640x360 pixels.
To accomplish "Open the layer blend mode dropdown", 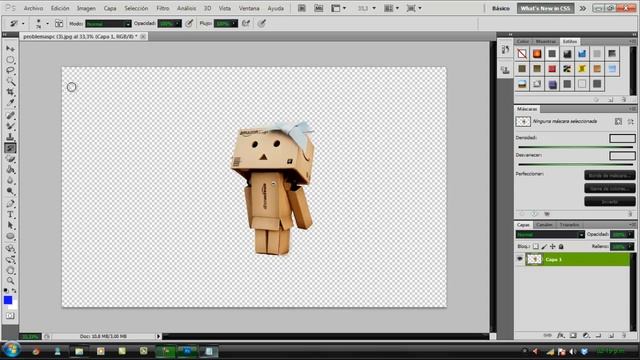I will pyautogui.click(x=550, y=235).
